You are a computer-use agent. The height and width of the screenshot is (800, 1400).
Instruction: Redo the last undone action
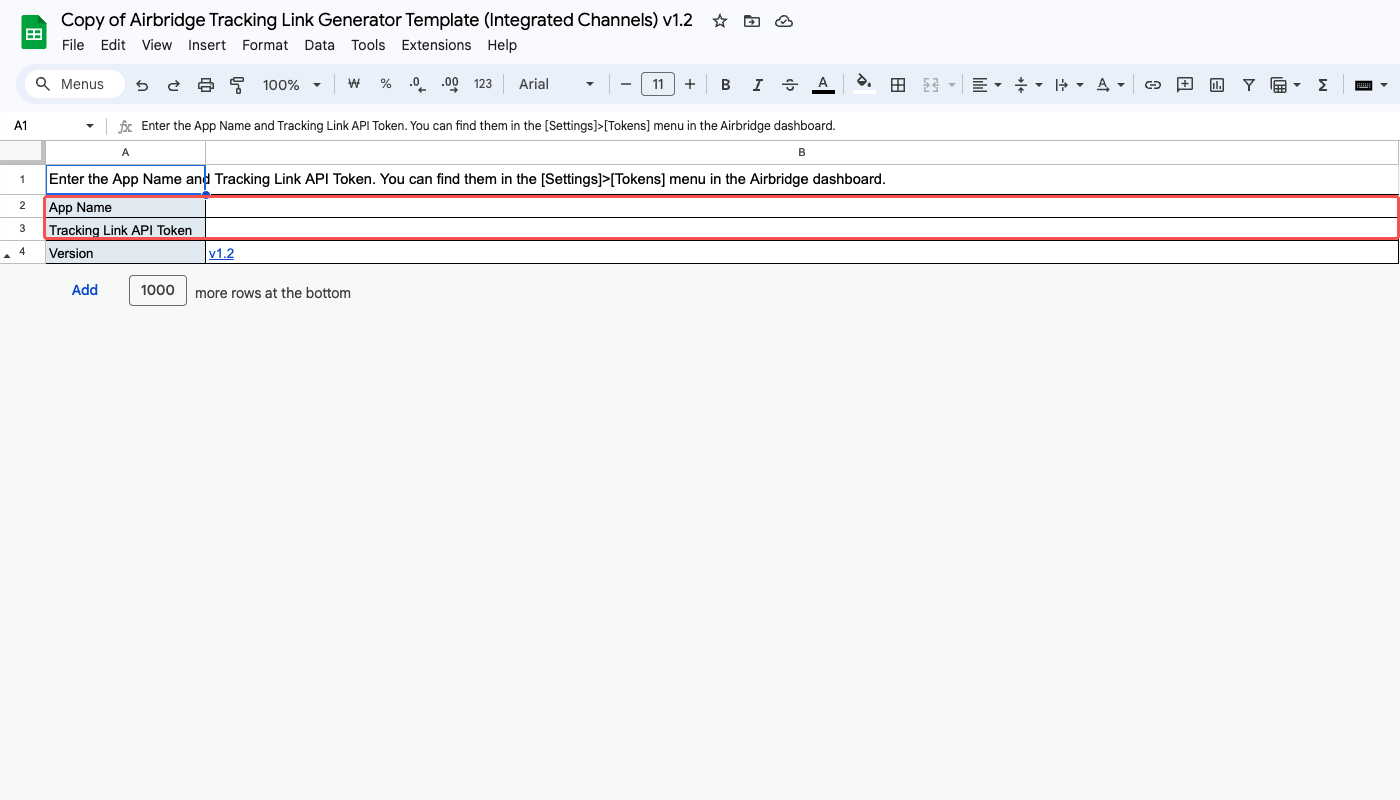pyautogui.click(x=174, y=85)
